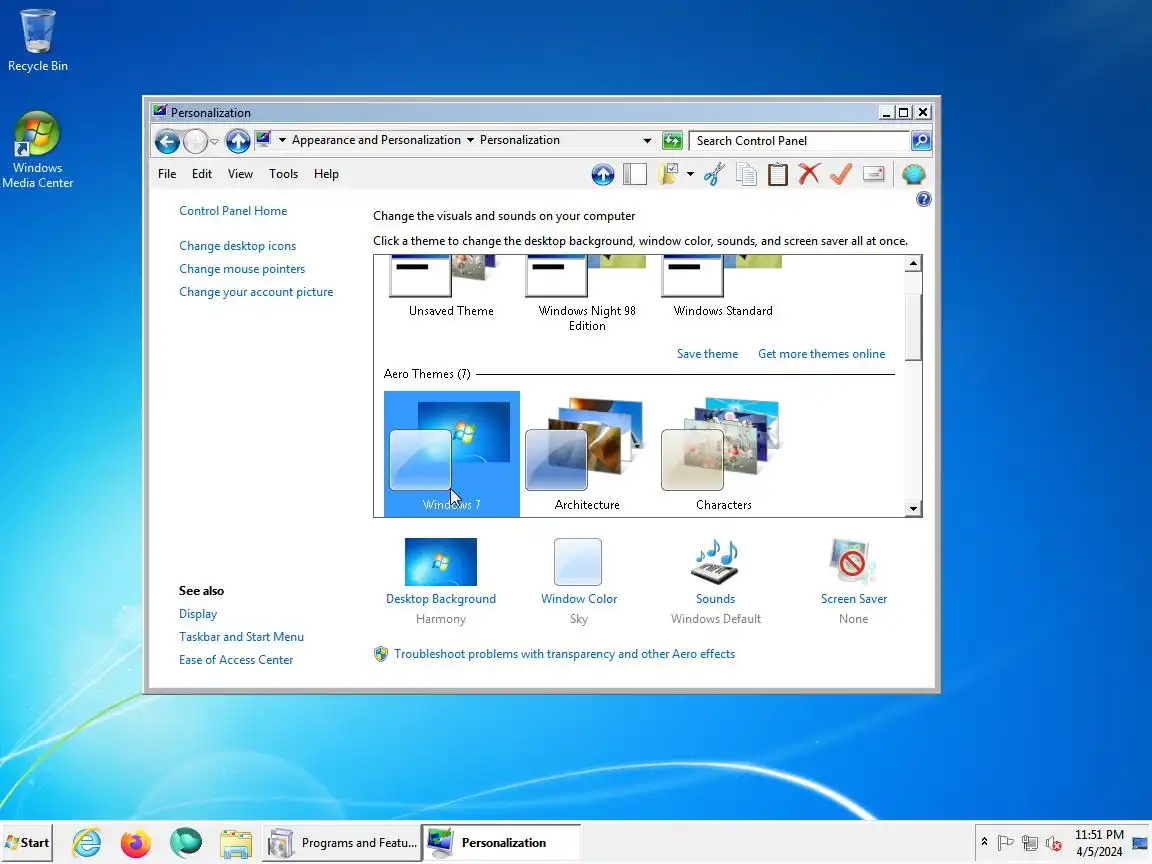Screen dimensions: 1152x864
Task: Click the clipboard Paste icon
Action: click(x=777, y=174)
